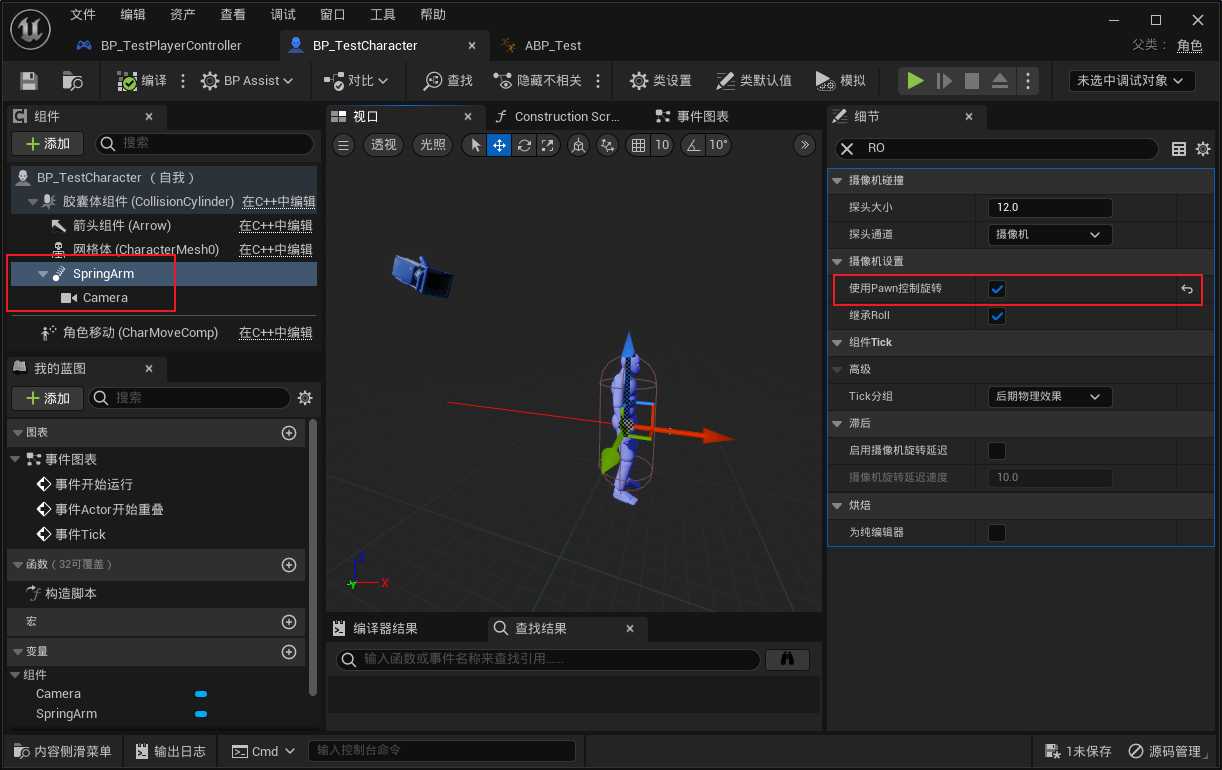Collapse the 摄像机碰撞 section in details

coord(838,181)
